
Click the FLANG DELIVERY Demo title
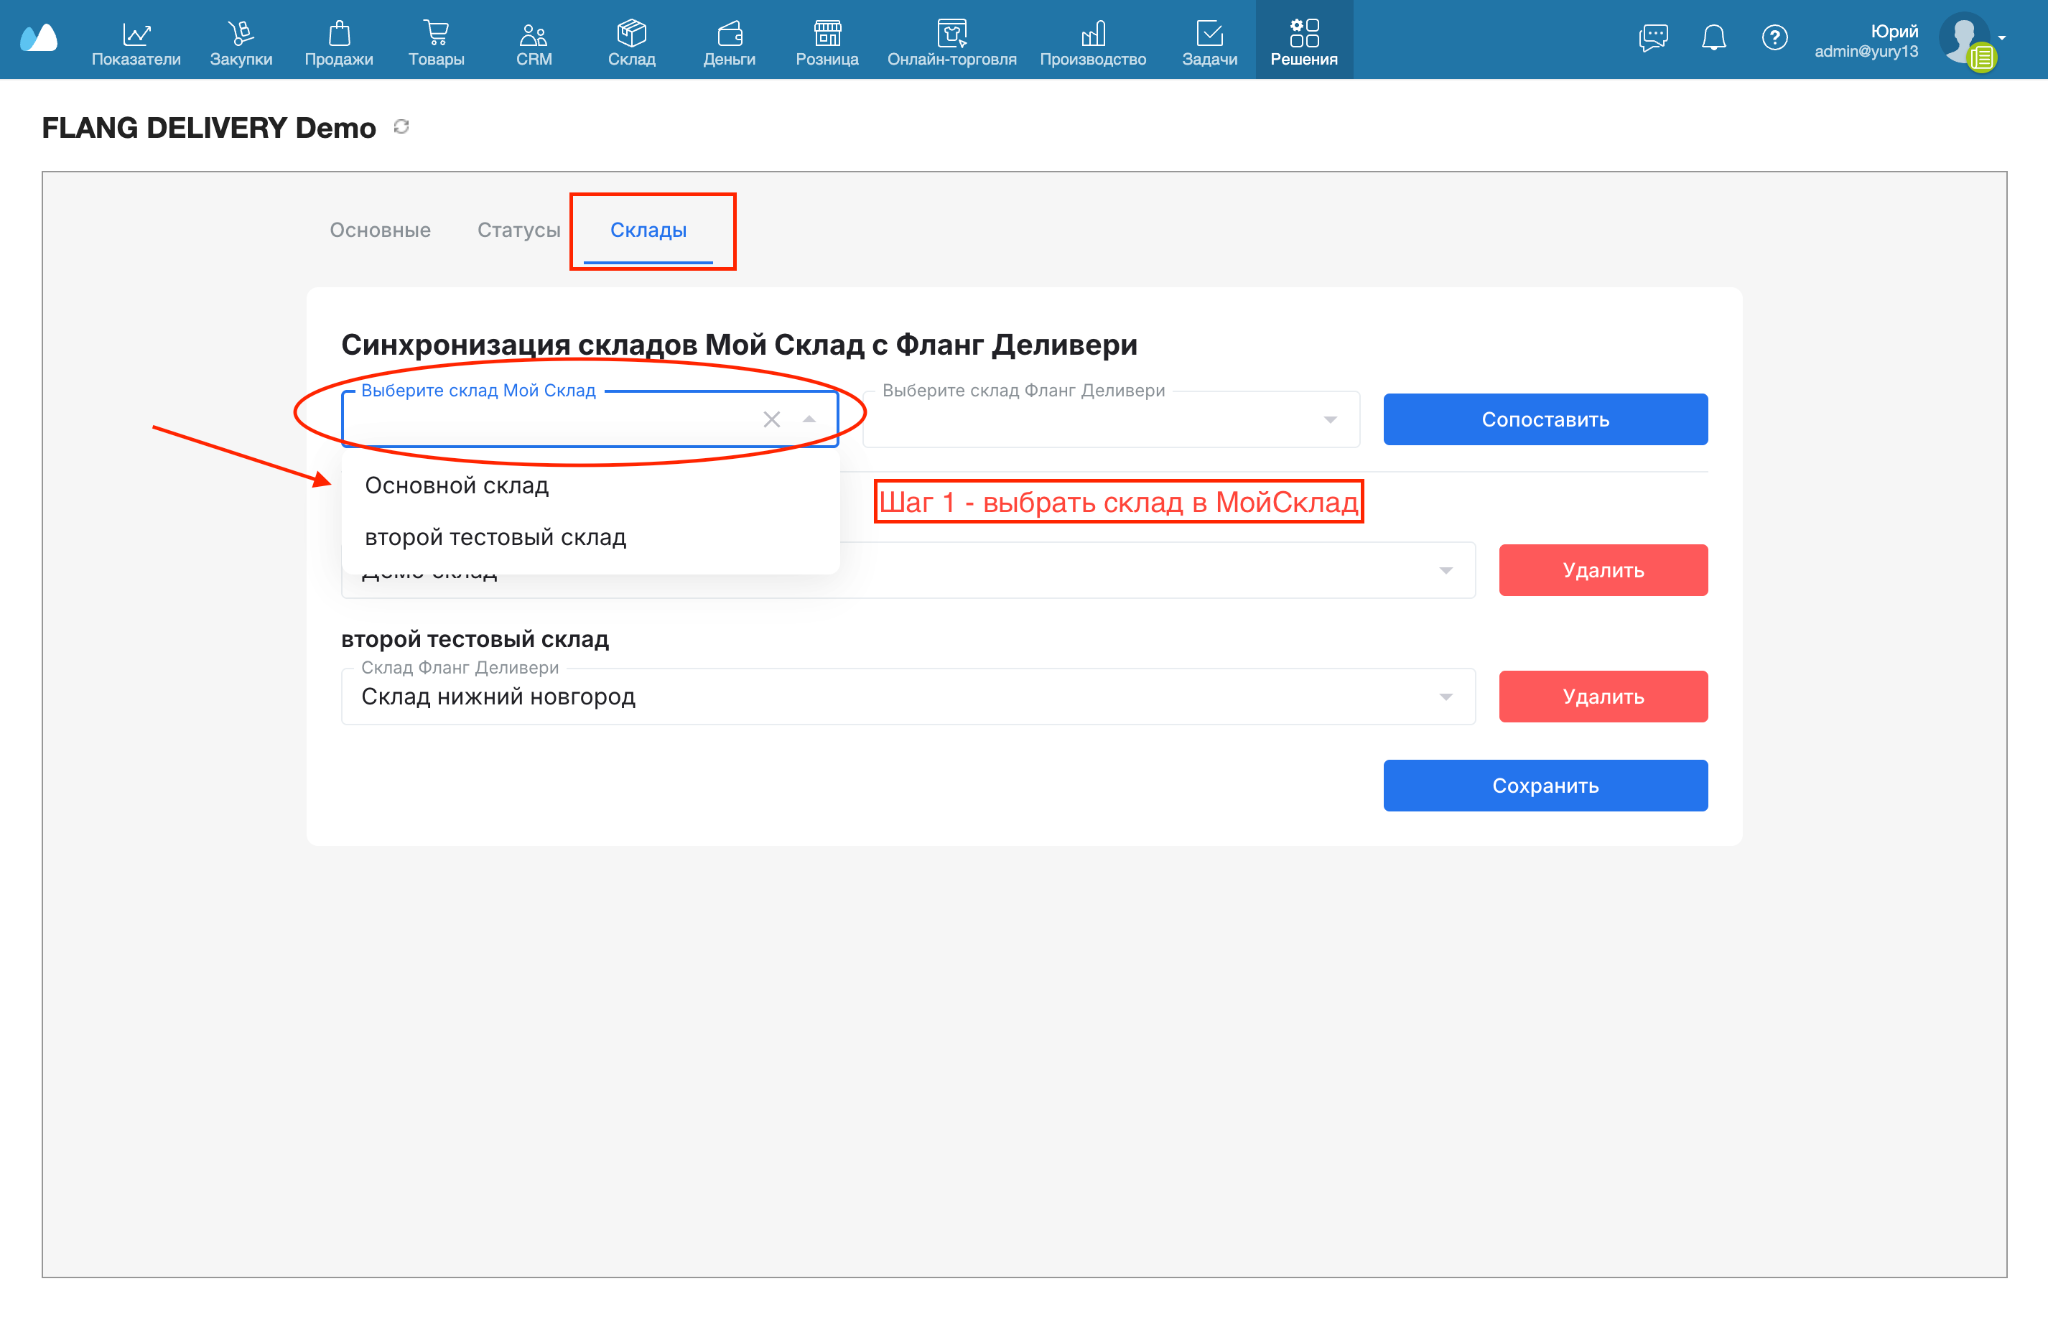209,128
